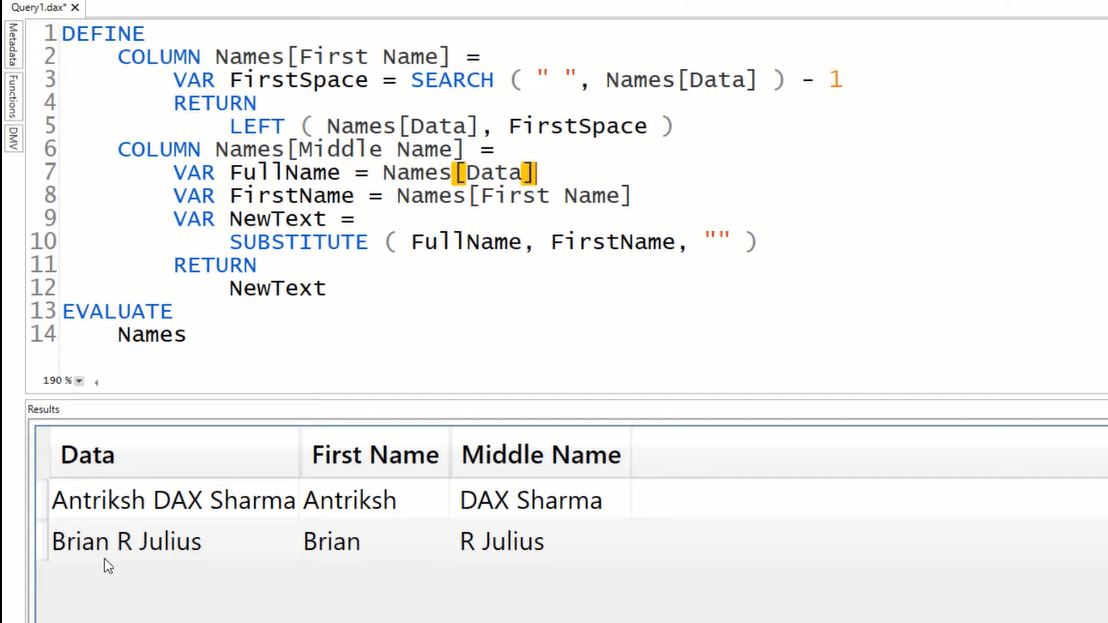
Task: Click 'FirstSpace' variable on line 3
Action: tap(299, 80)
